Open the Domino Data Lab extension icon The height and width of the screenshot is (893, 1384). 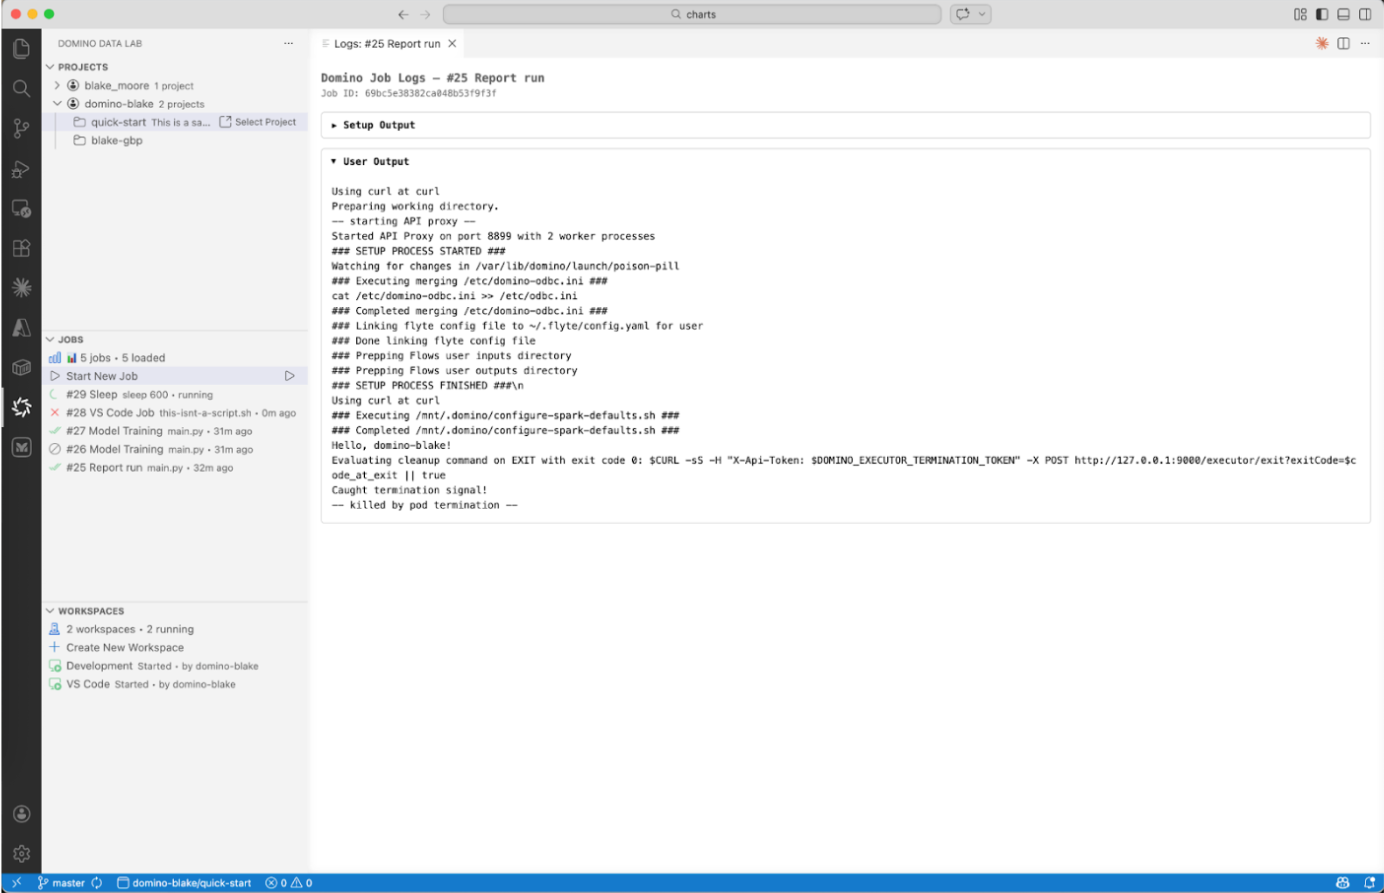point(22,408)
